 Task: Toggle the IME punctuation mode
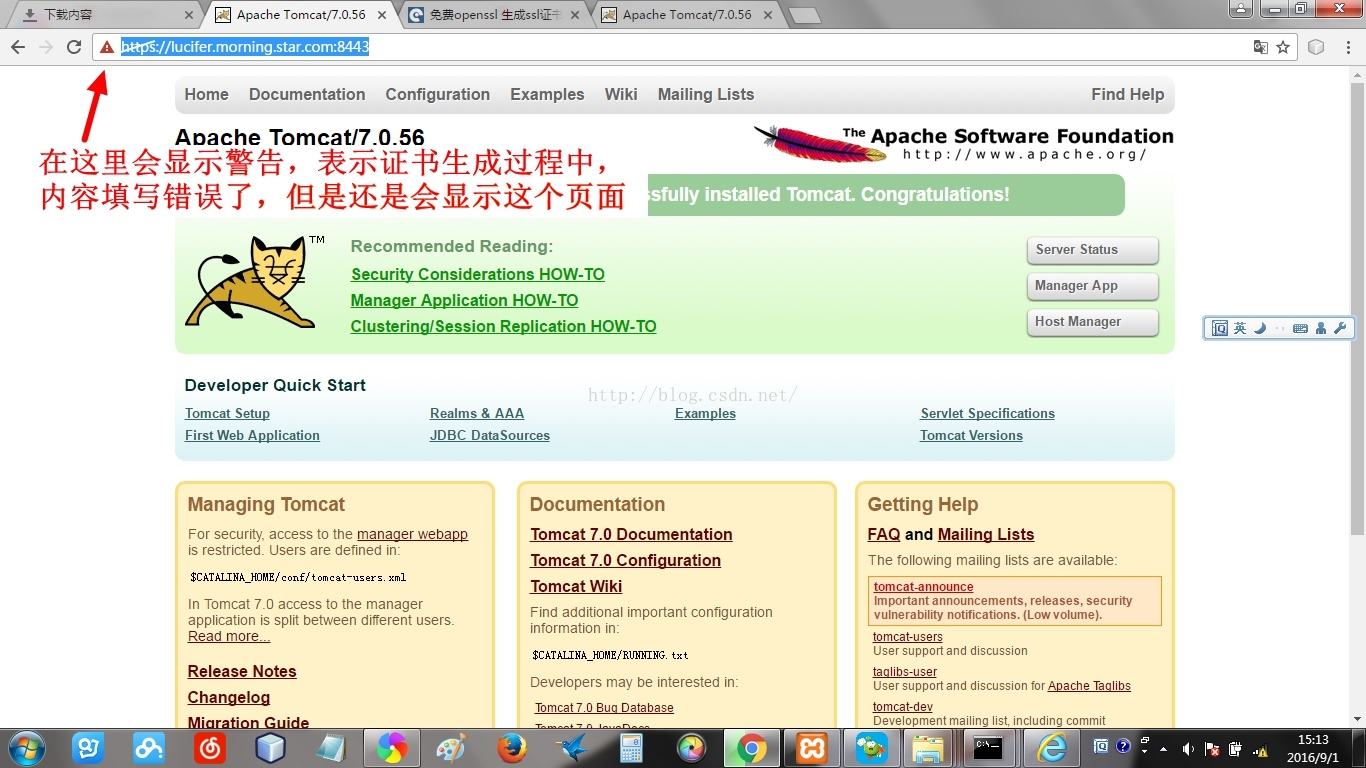click(x=1280, y=328)
